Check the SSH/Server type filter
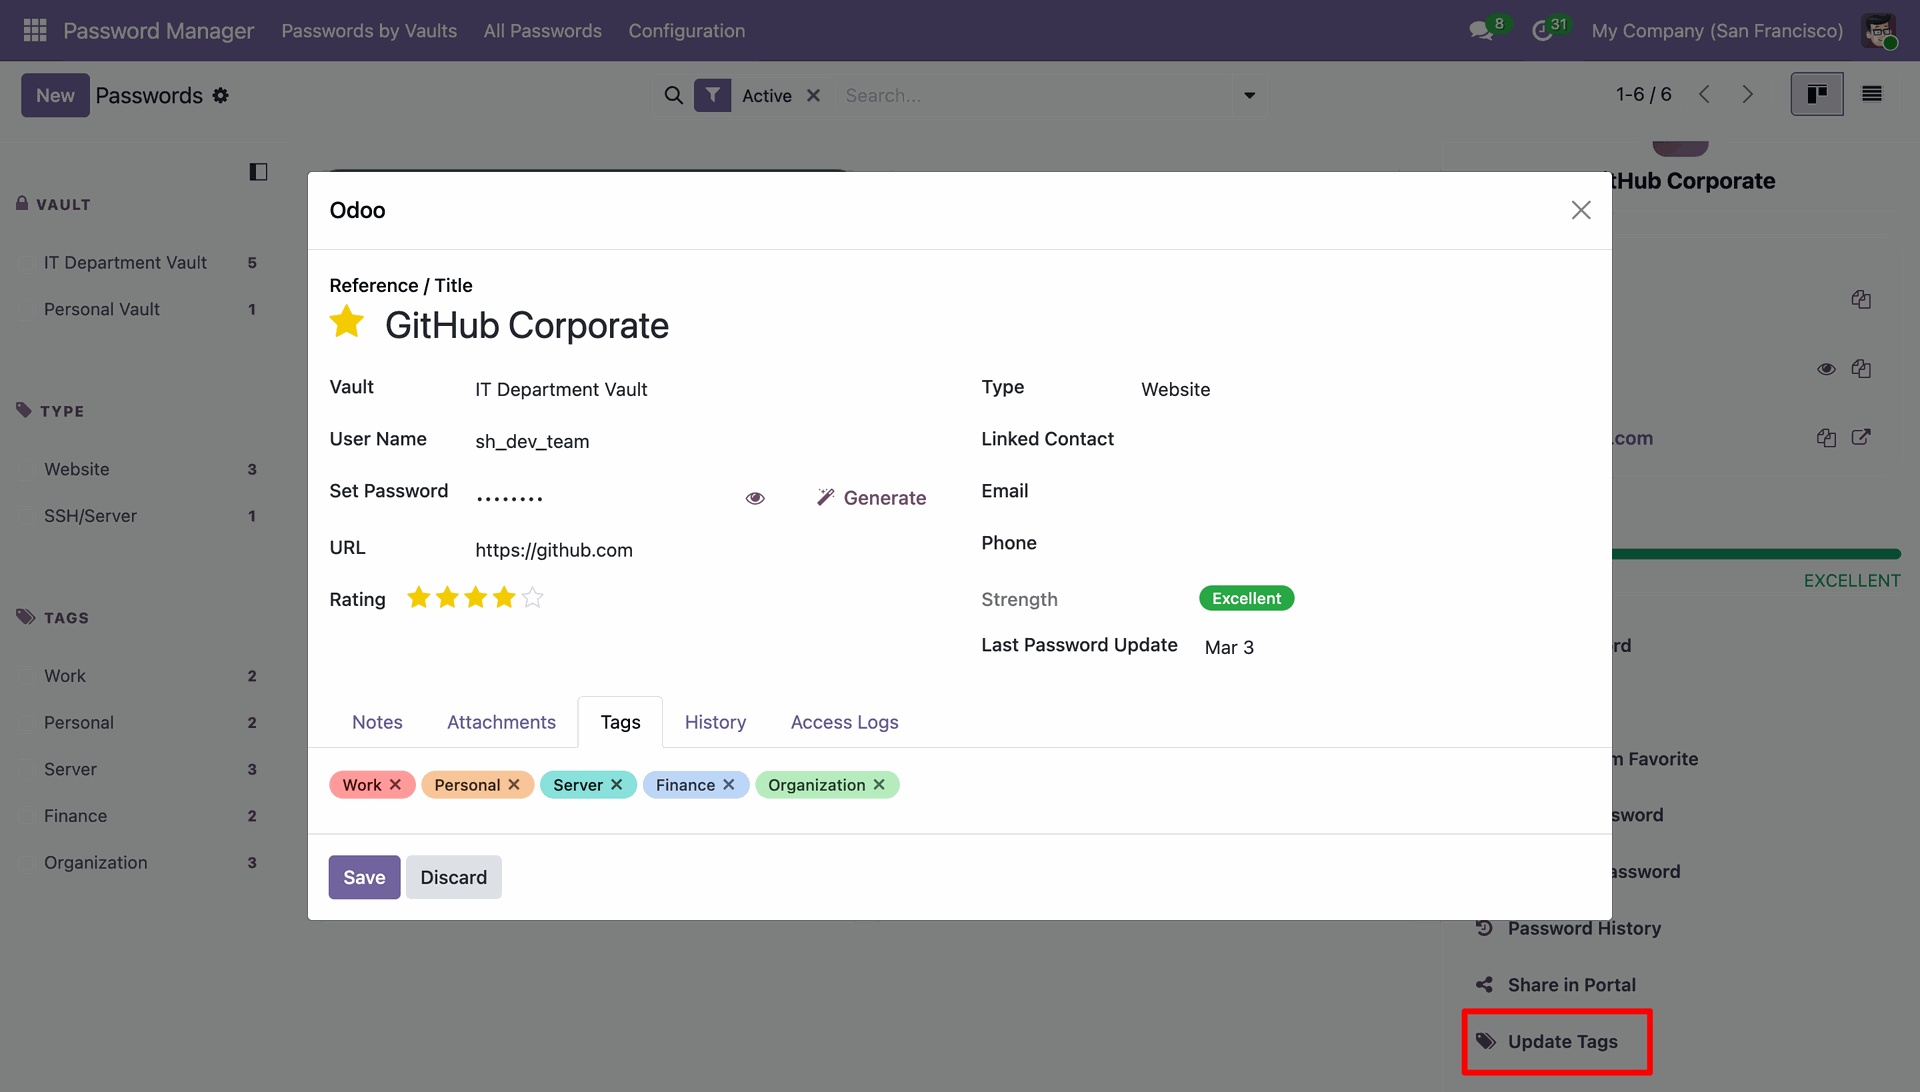Viewport: 1920px width, 1092px height. click(27, 517)
